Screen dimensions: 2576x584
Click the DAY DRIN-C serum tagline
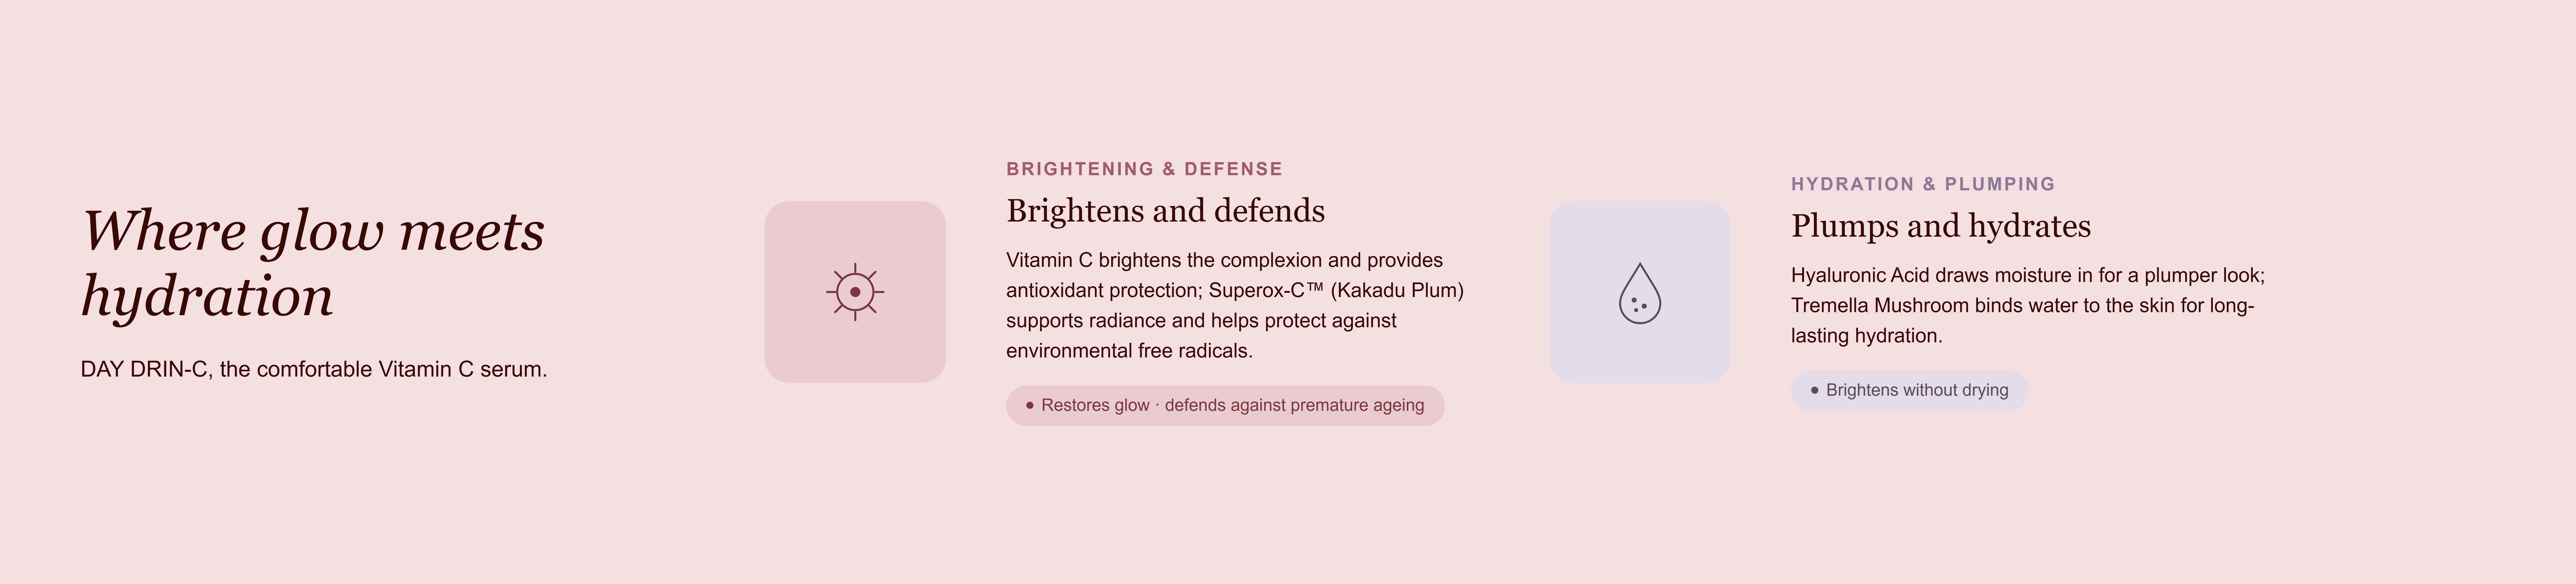click(314, 369)
